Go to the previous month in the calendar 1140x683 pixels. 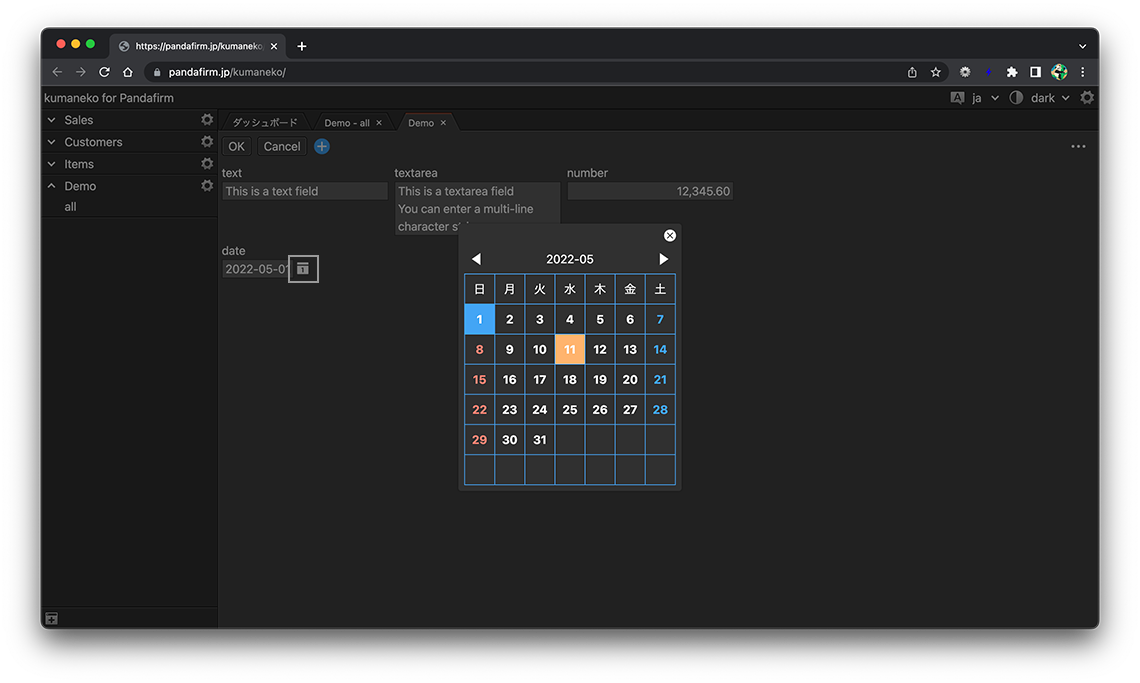[476, 259]
